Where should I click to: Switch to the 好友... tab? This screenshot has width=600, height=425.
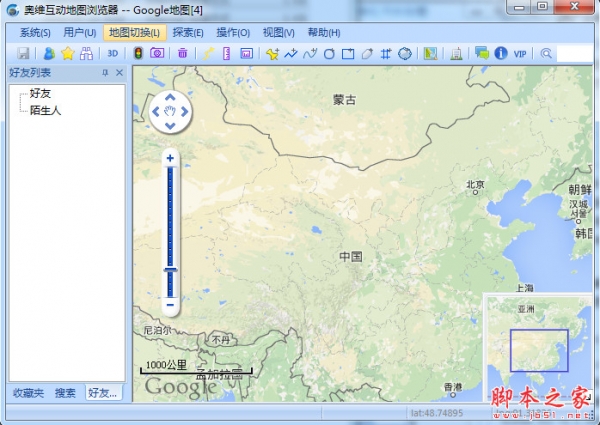coord(103,393)
